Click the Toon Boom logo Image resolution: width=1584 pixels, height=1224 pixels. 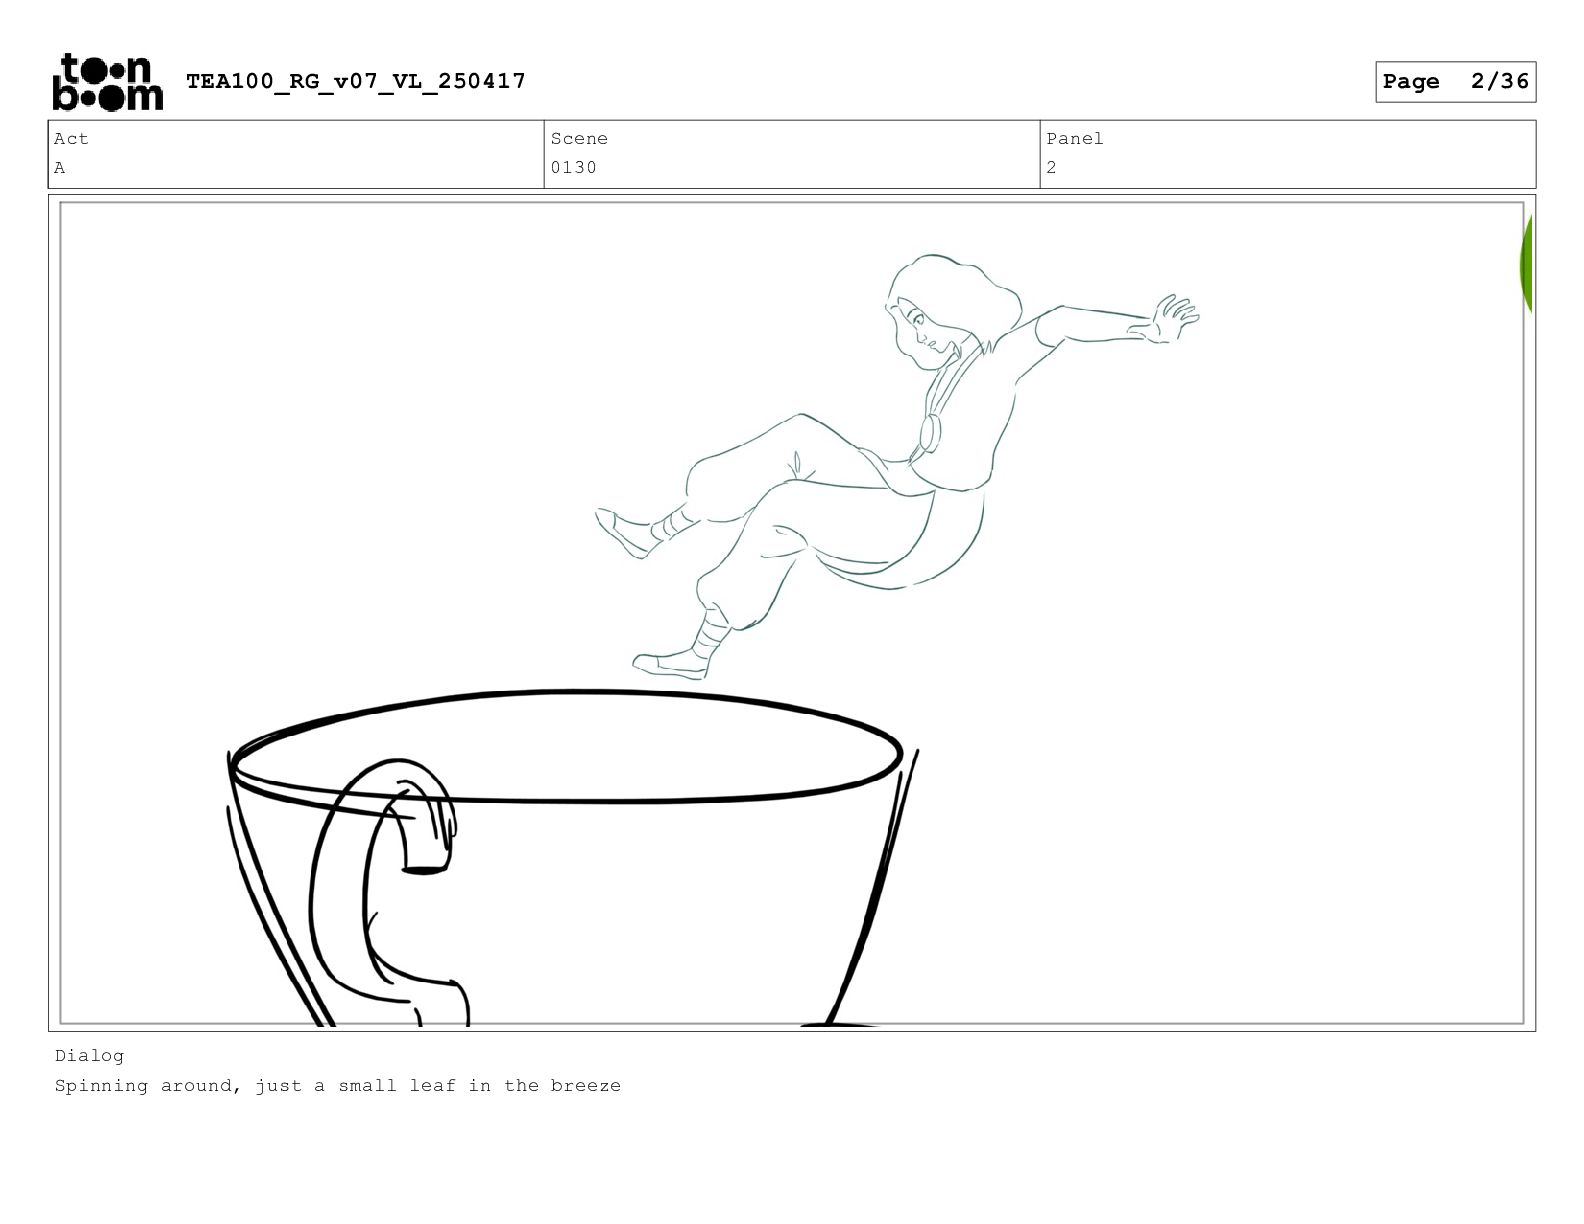click(x=107, y=82)
